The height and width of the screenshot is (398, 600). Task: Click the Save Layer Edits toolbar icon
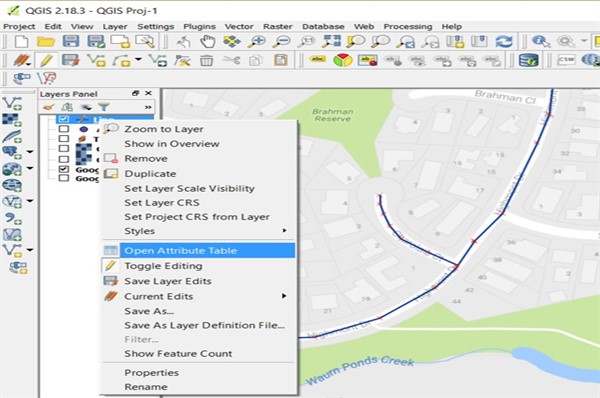pyautogui.click(x=71, y=60)
